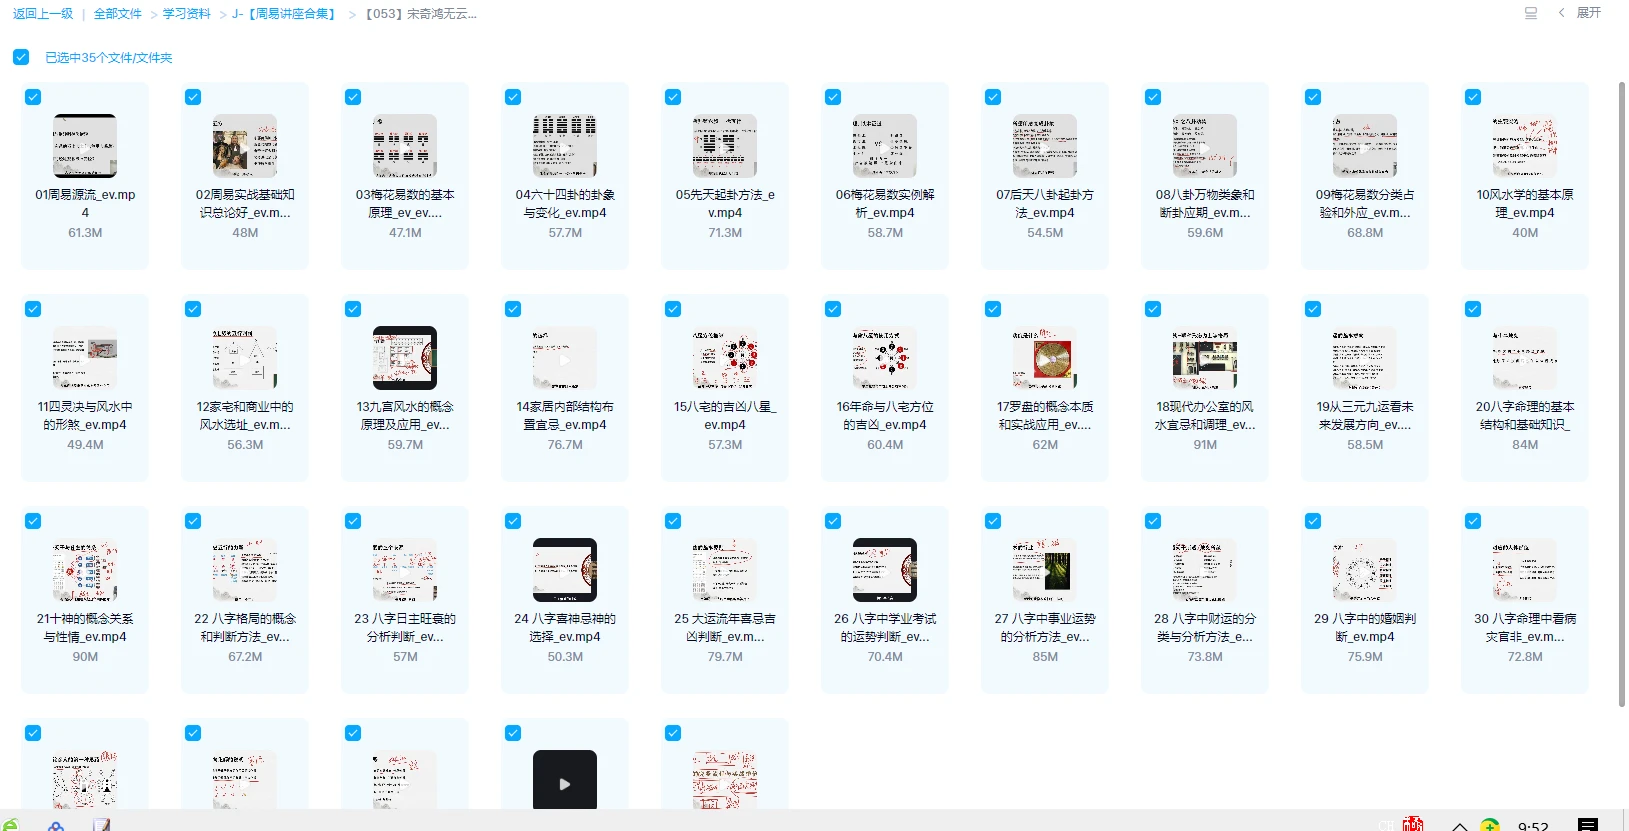Screen dimensions: 1629x831
Task: Open the 14家居内部结构布置 video thumbnail
Action: pos(565,358)
